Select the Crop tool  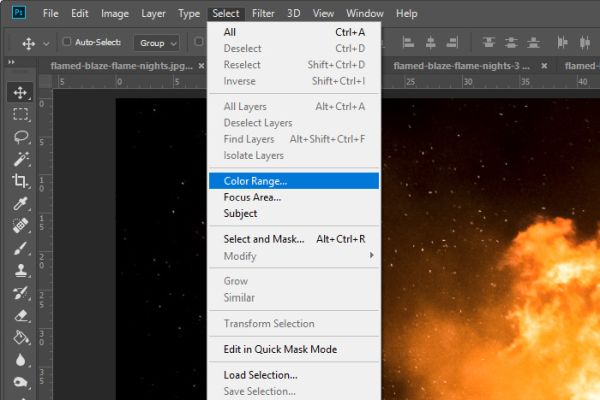point(20,181)
